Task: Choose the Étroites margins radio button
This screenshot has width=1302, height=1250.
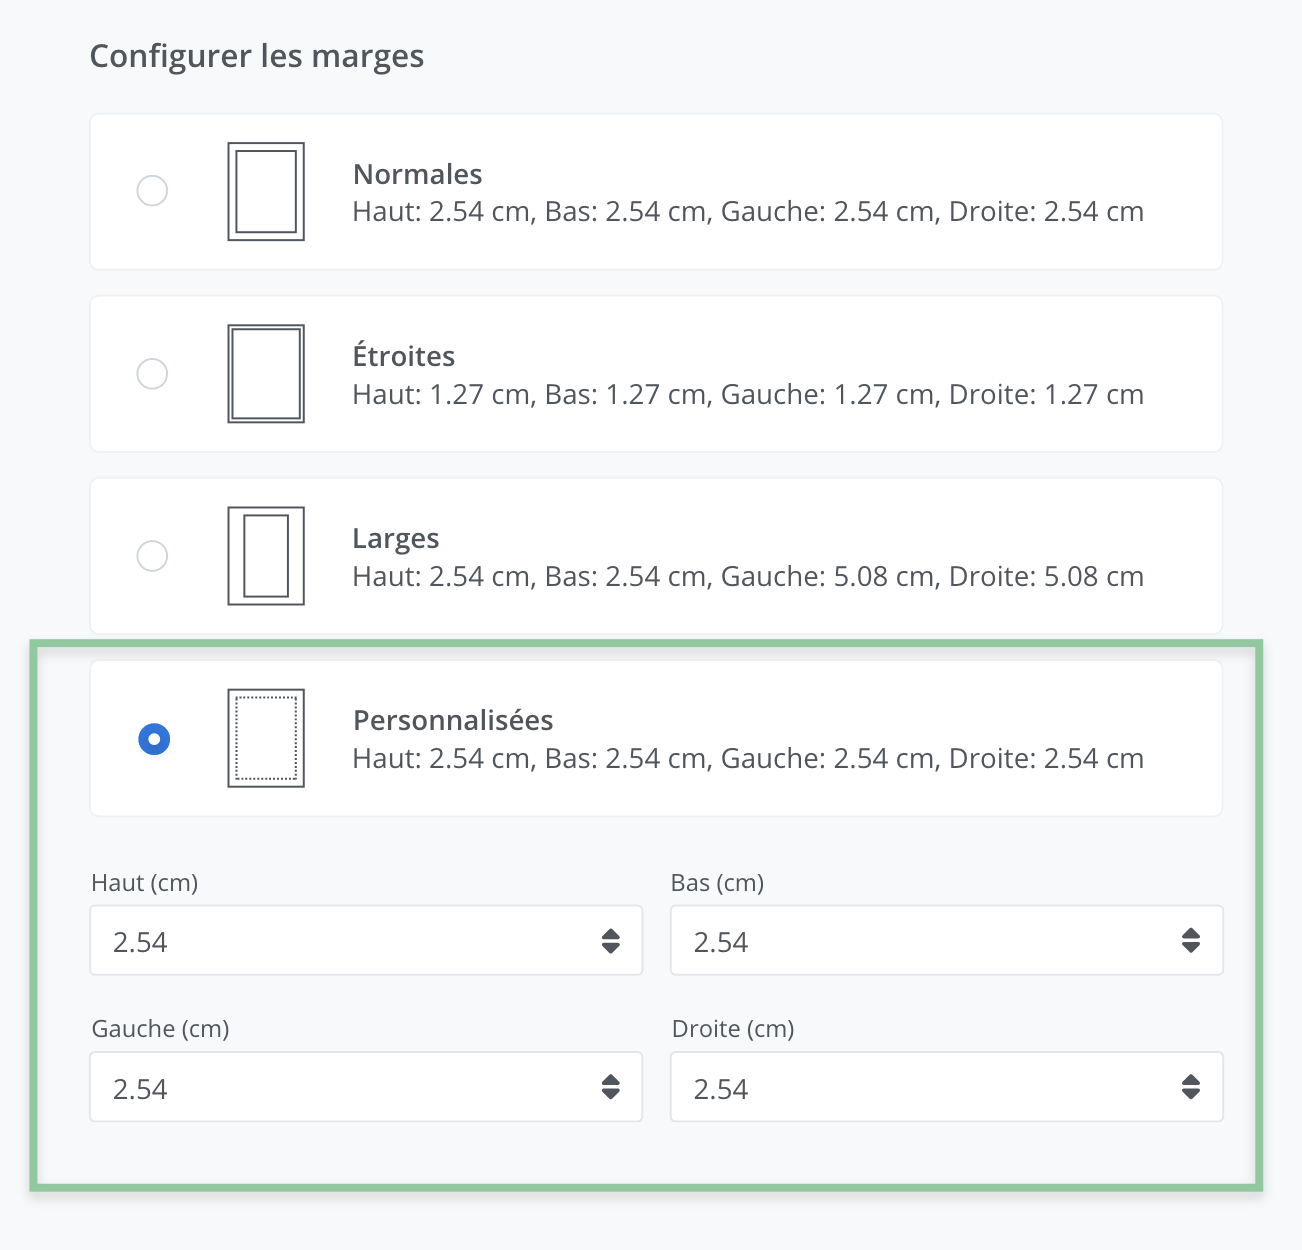Action: 152,374
